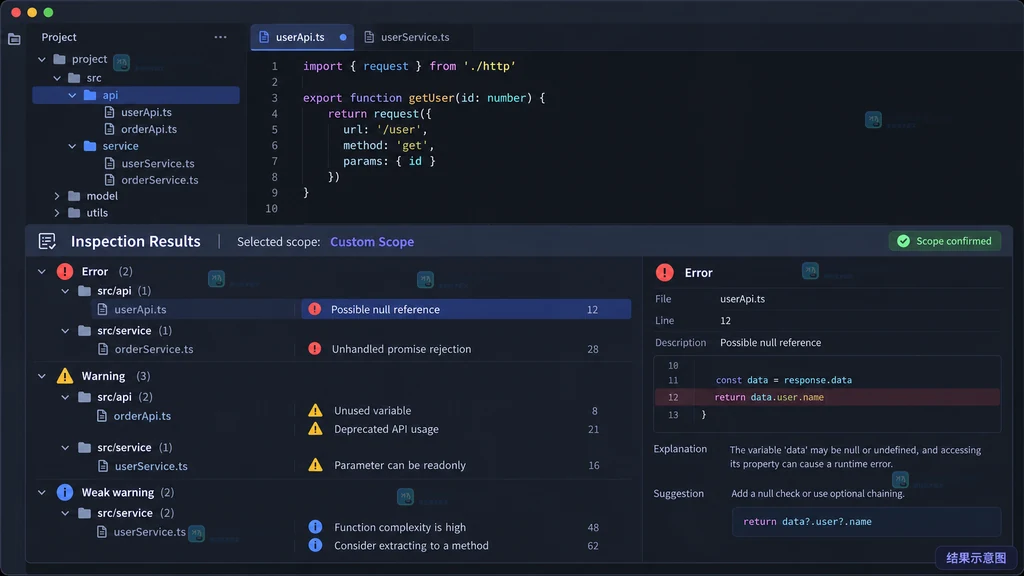1024x576 pixels.
Task: Collapse src/api under Error
Action: point(65,291)
